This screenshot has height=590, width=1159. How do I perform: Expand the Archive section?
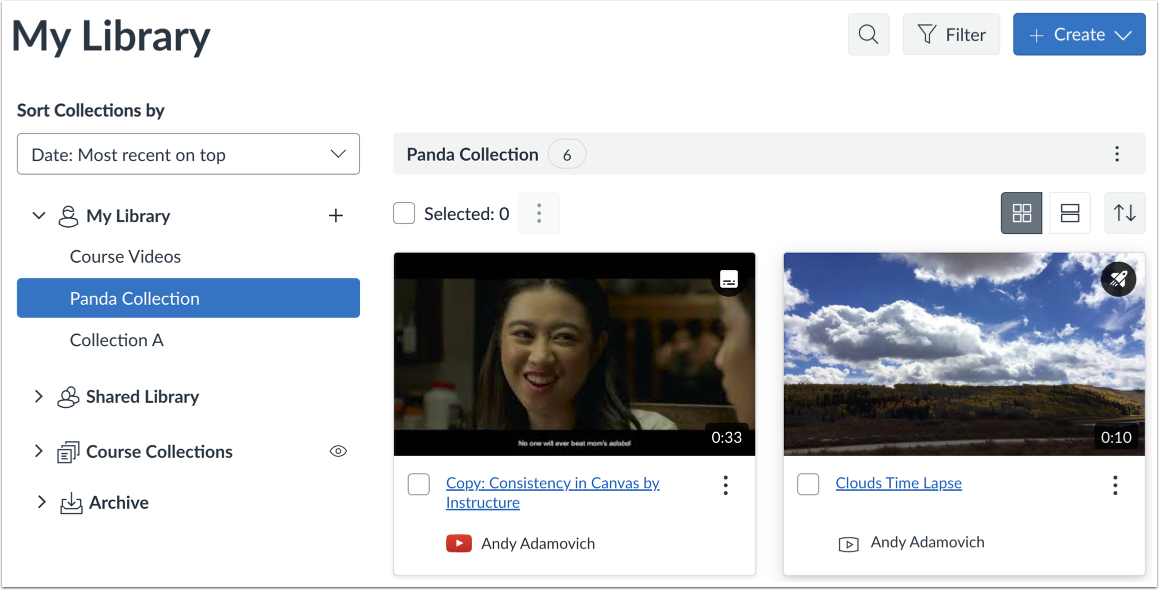pos(40,502)
